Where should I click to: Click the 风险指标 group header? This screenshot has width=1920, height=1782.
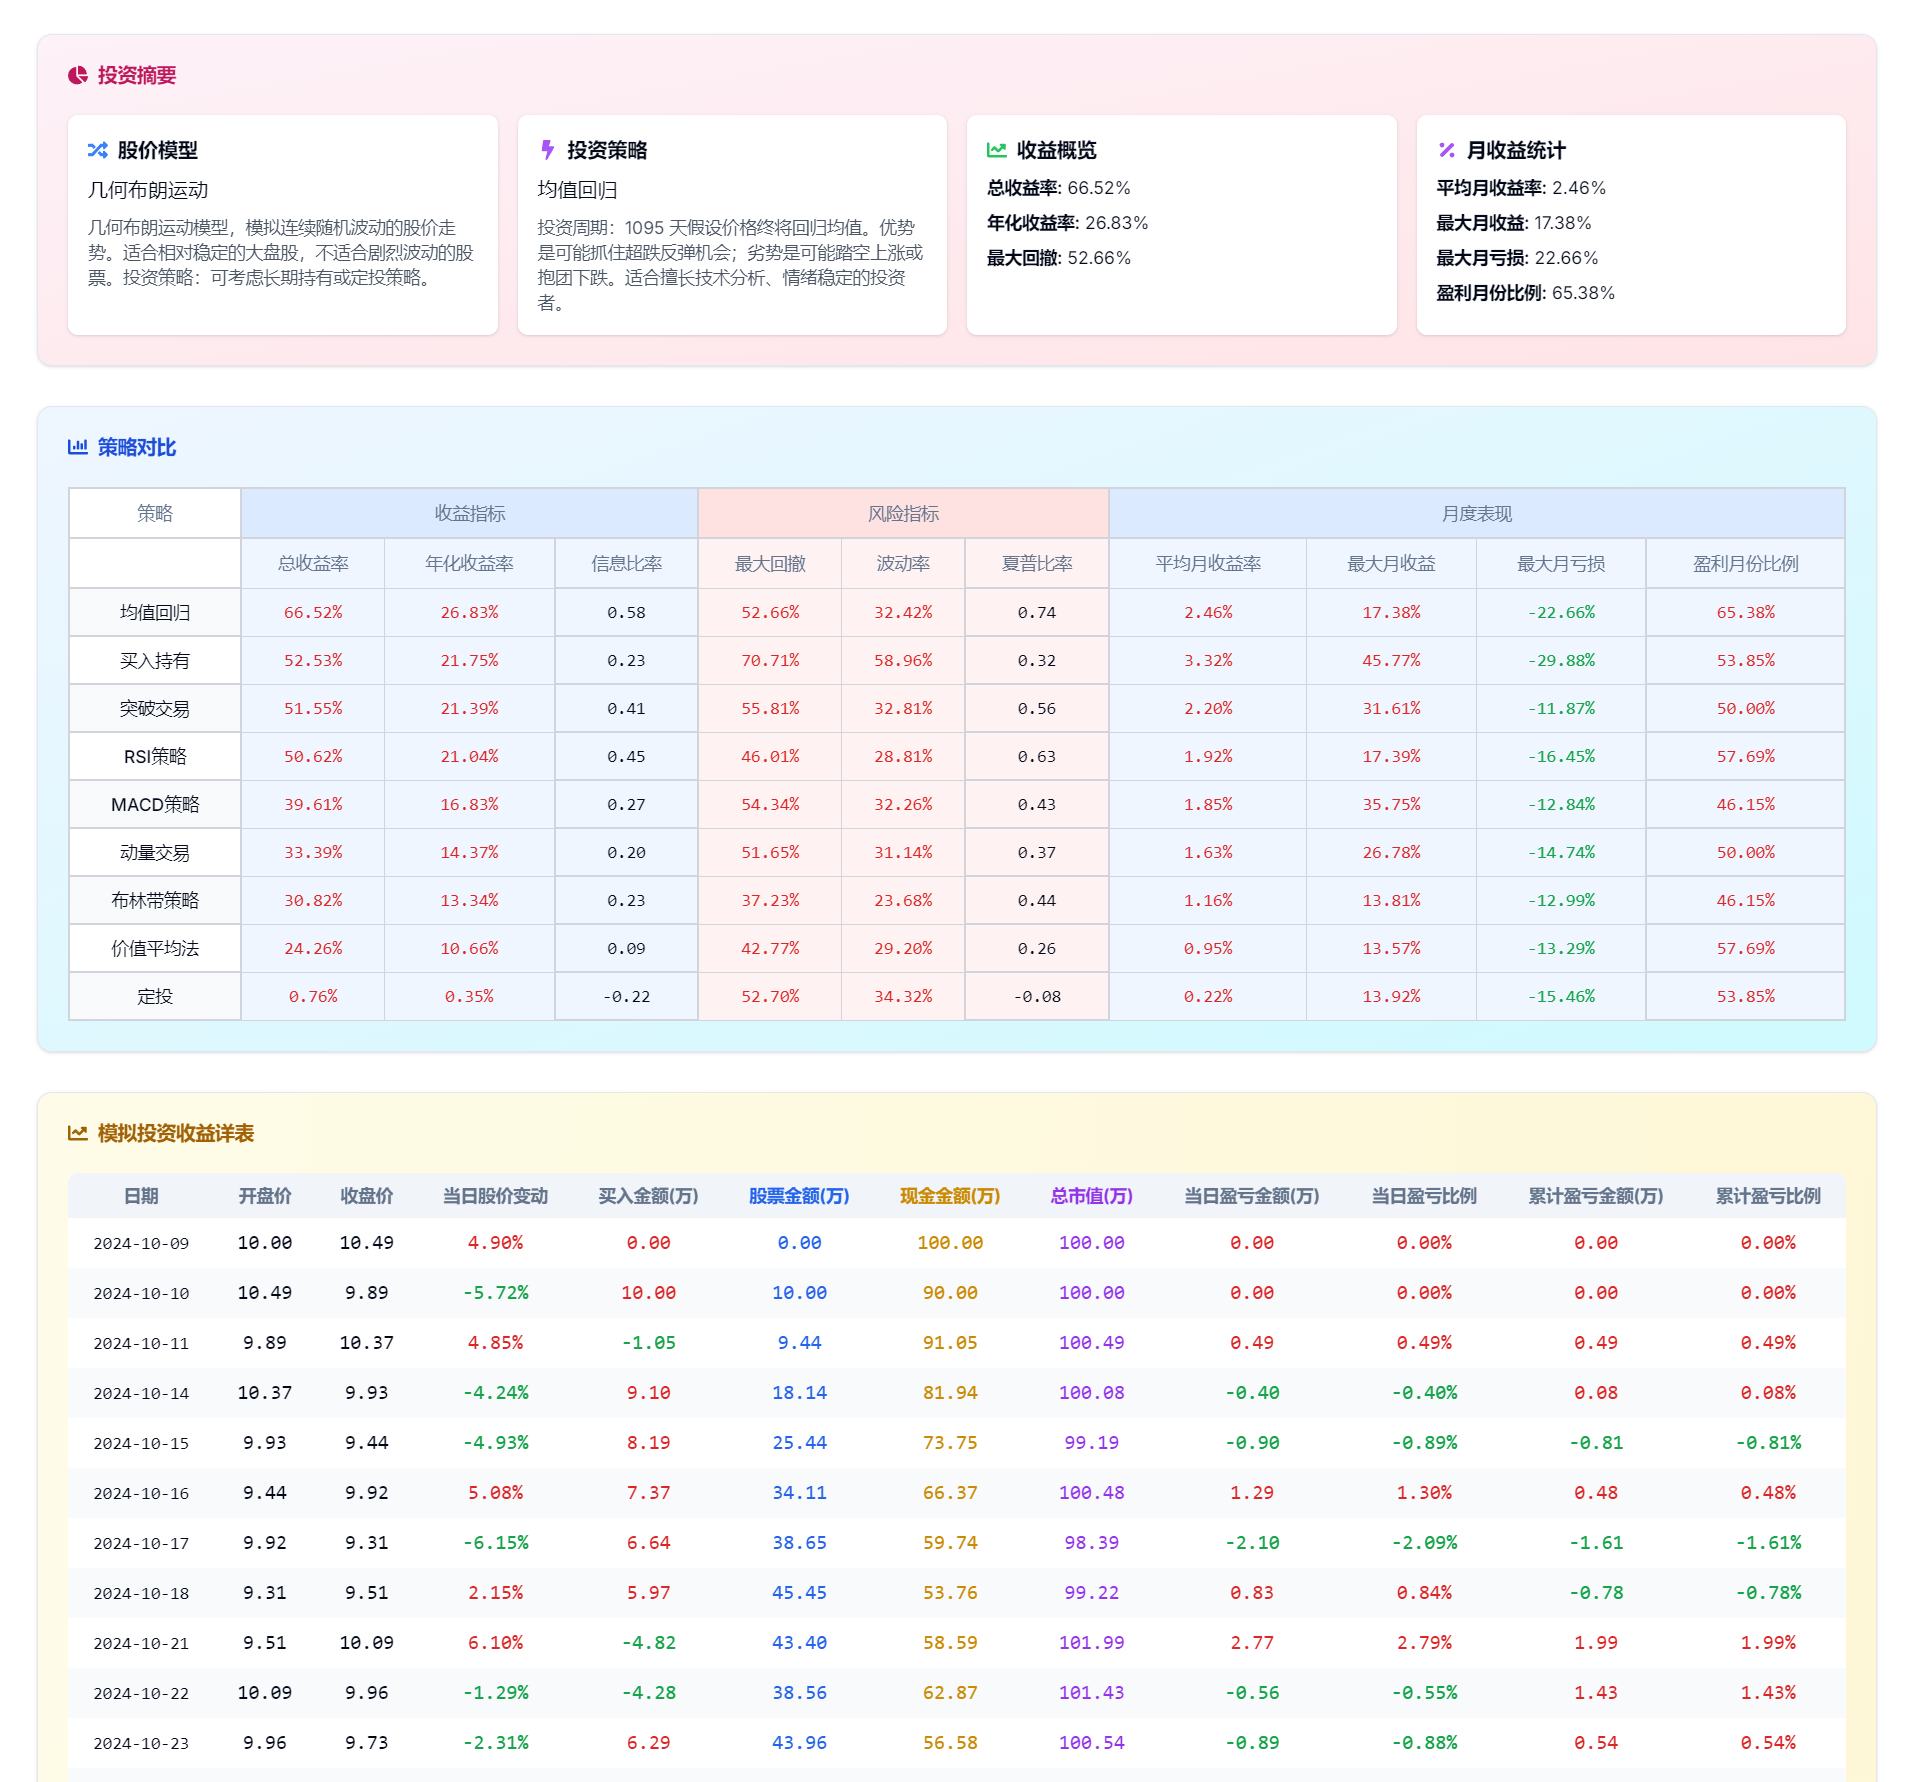tap(903, 513)
